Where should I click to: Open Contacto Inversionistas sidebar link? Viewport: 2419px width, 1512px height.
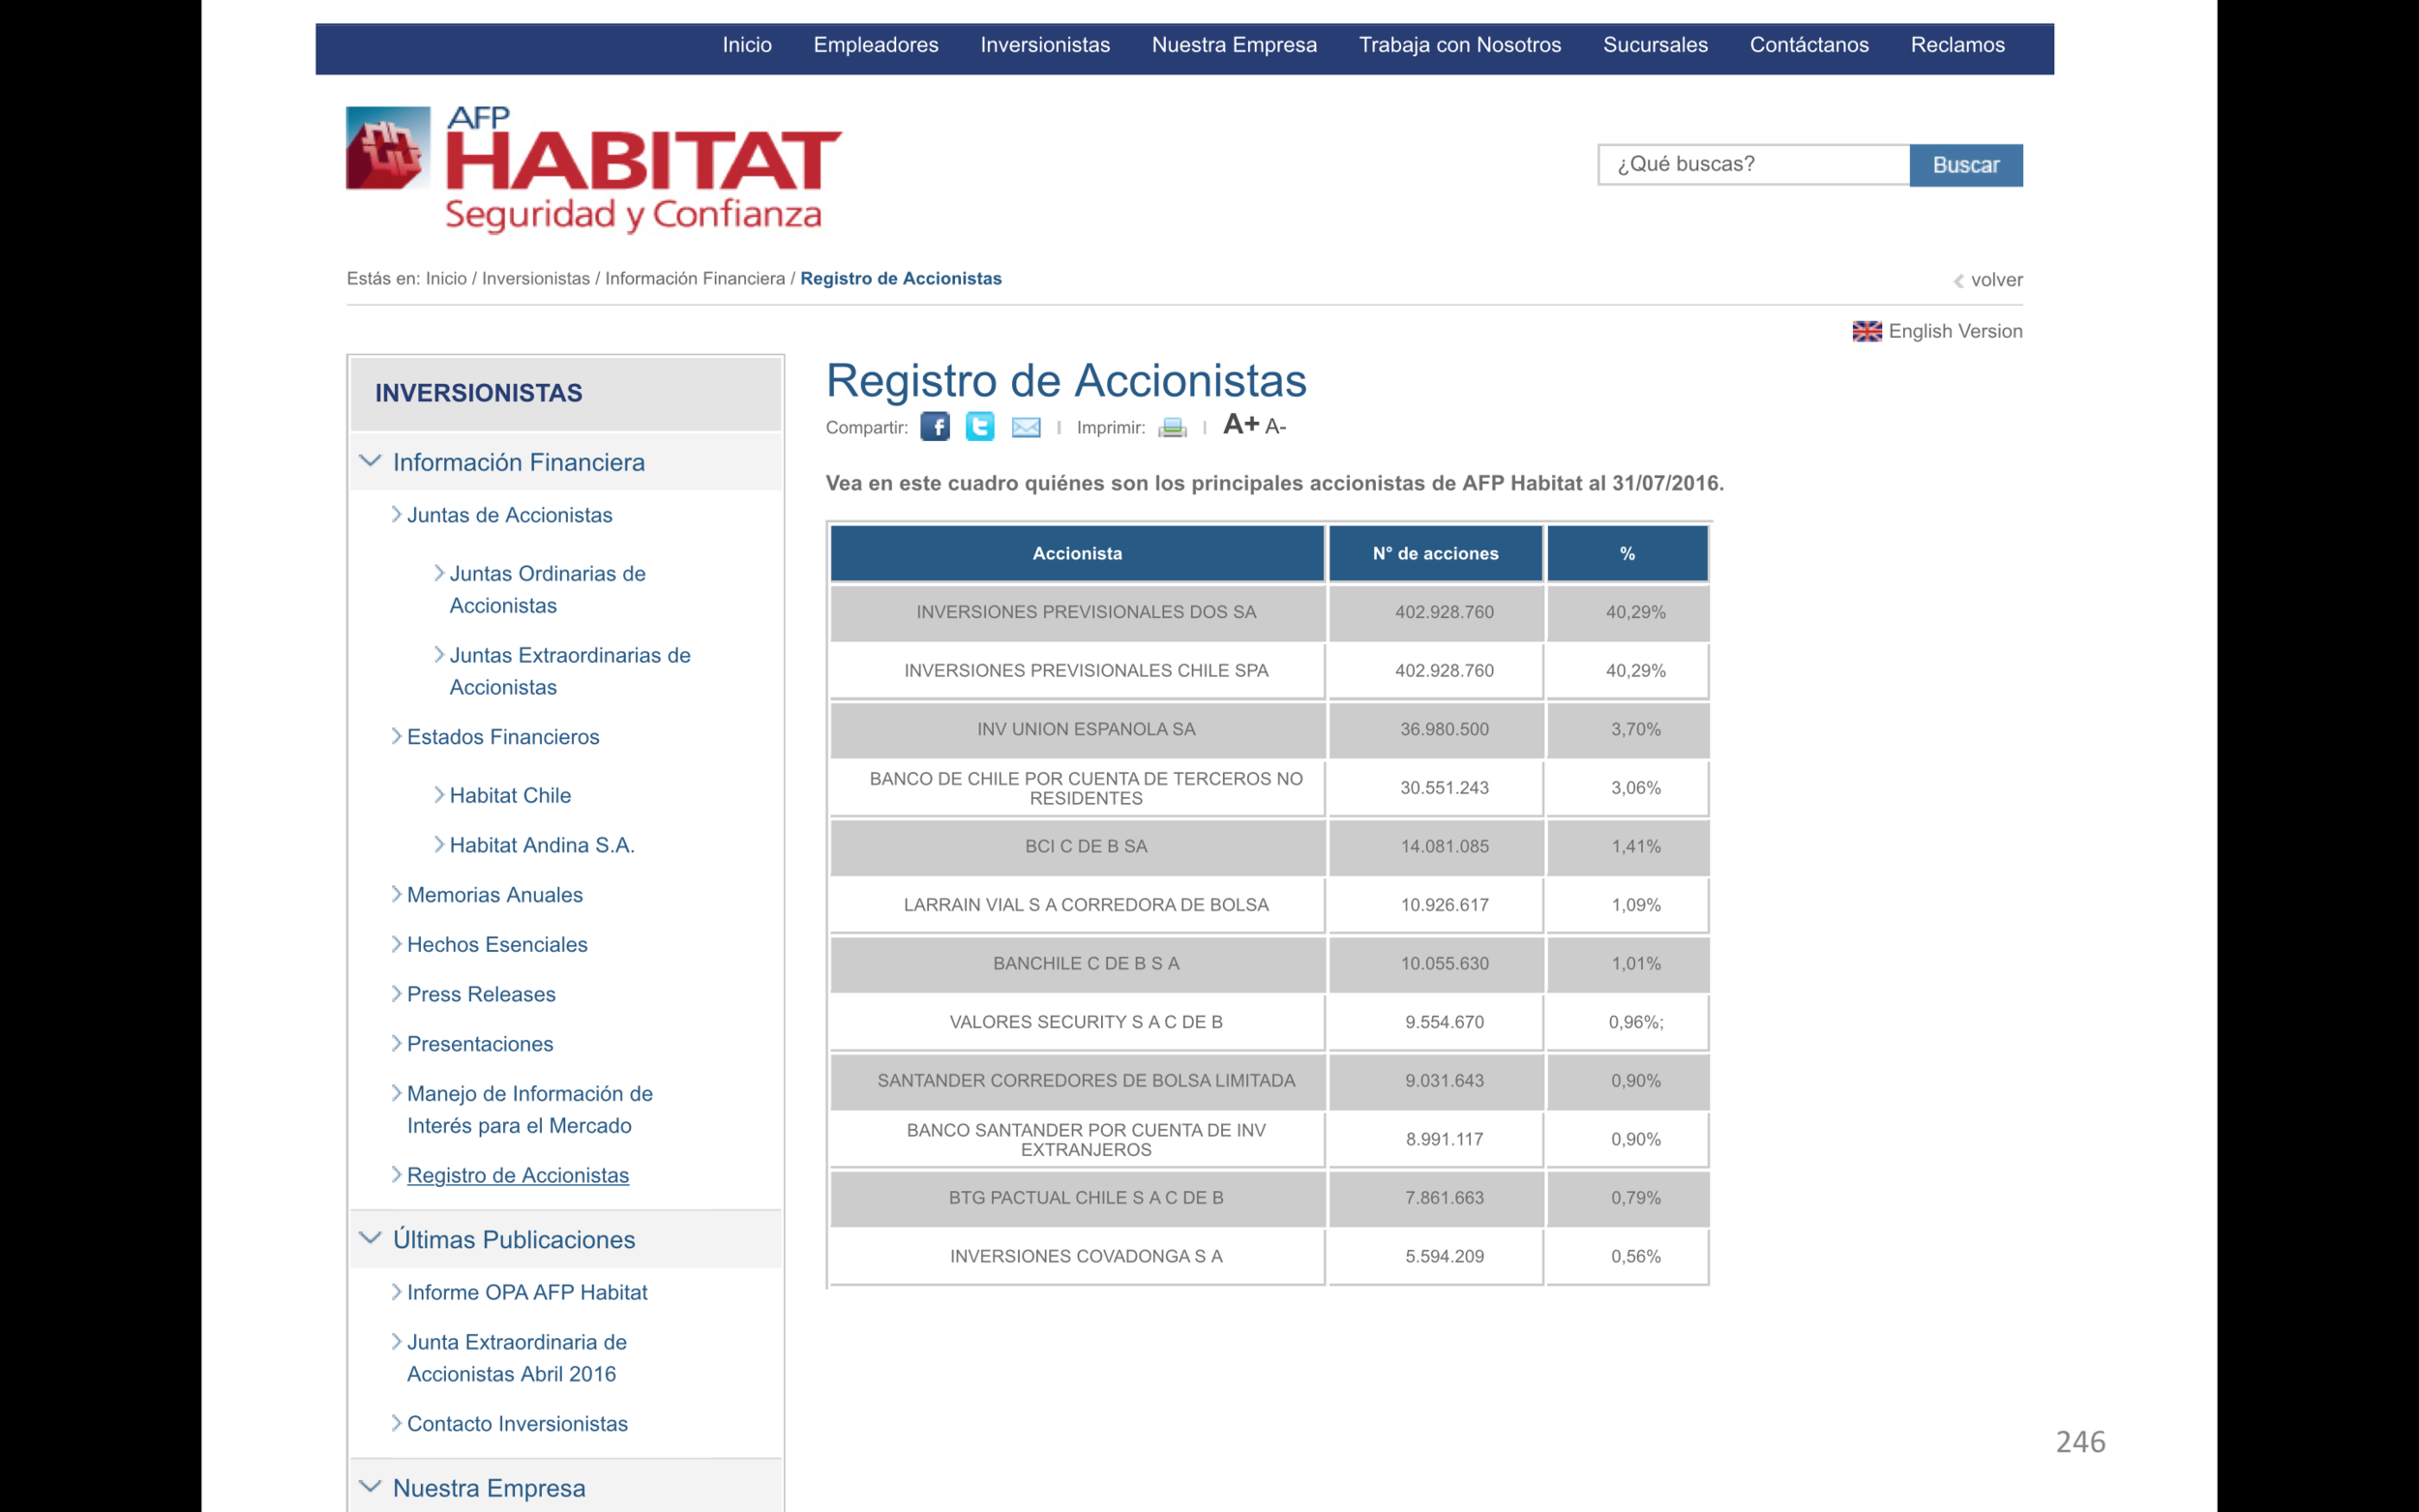[x=517, y=1424]
